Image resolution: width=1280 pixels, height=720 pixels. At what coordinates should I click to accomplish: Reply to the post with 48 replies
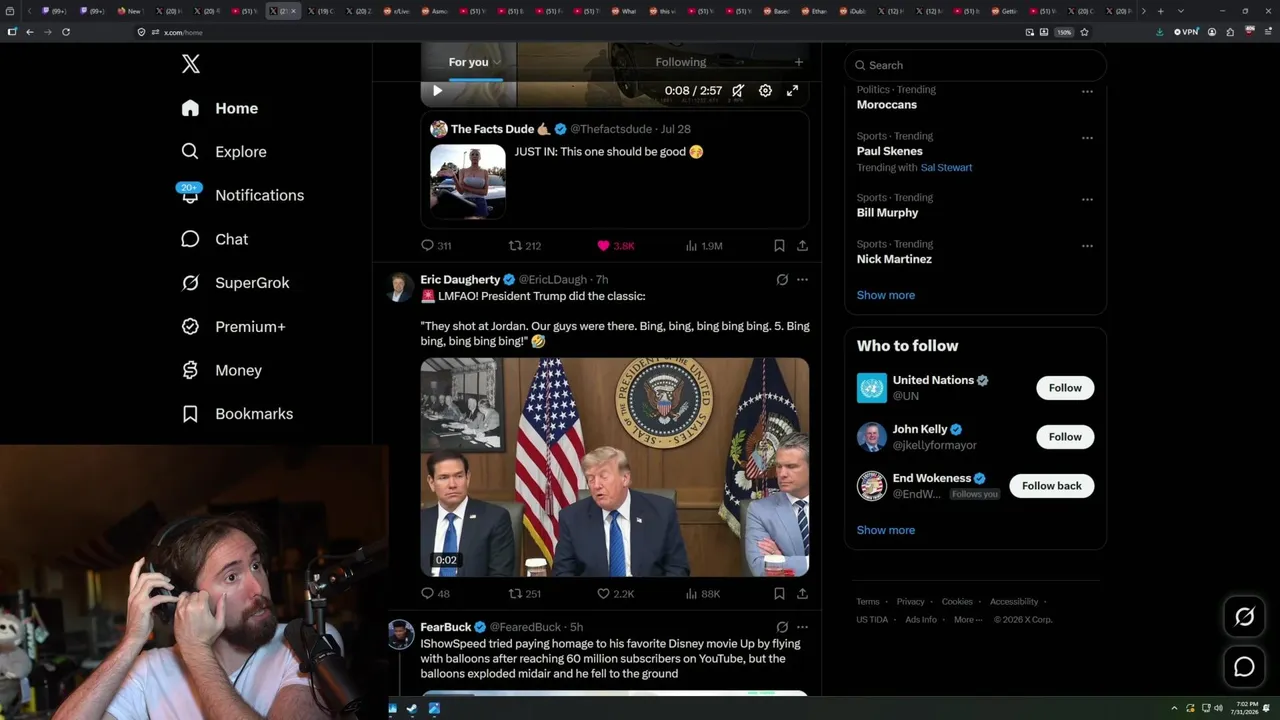click(435, 593)
